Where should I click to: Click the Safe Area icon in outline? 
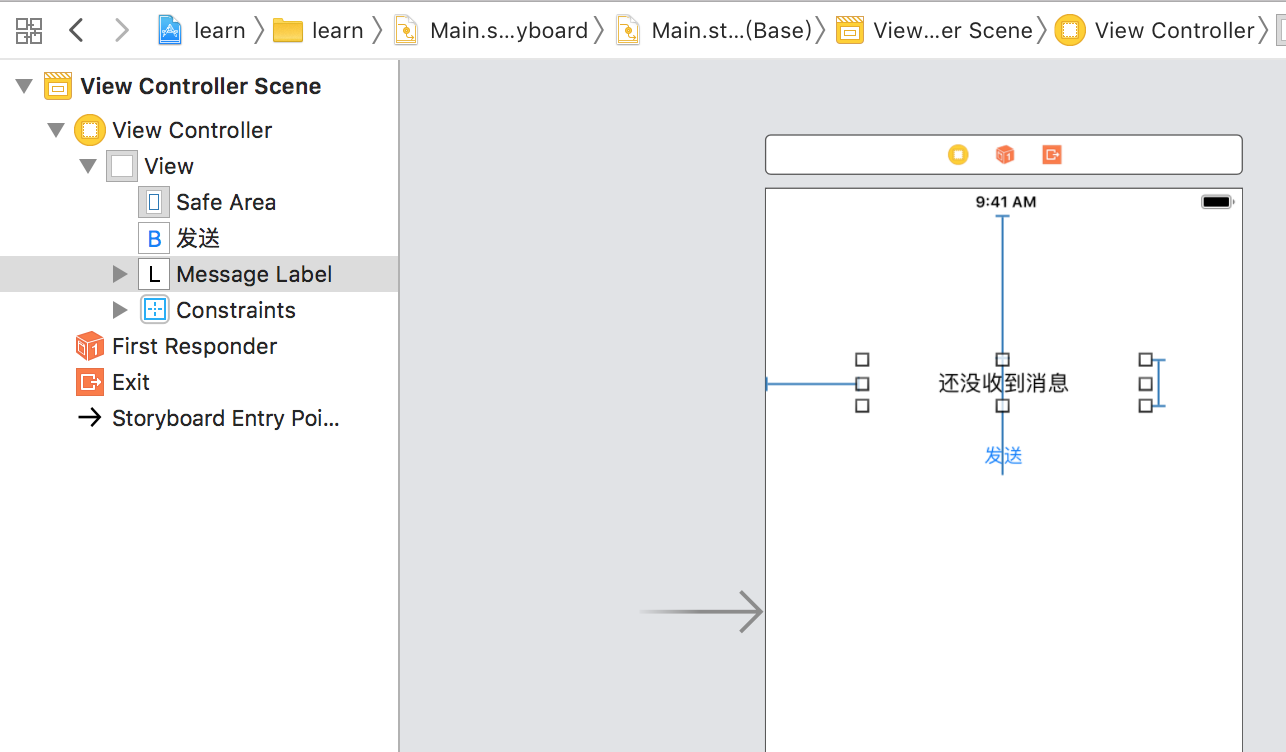point(154,202)
